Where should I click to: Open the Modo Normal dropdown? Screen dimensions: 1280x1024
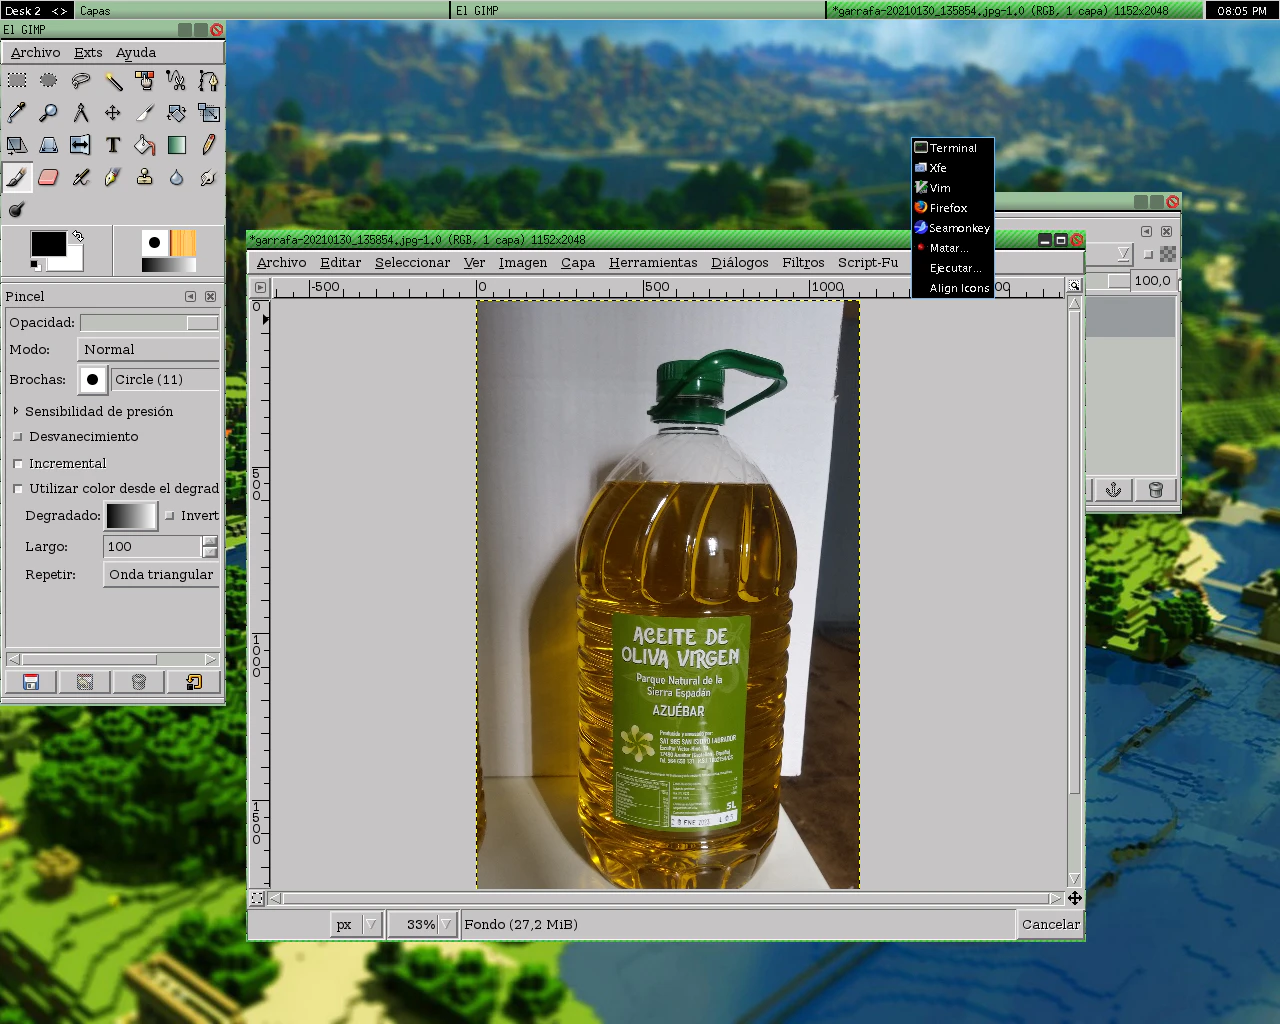pyautogui.click(x=148, y=349)
